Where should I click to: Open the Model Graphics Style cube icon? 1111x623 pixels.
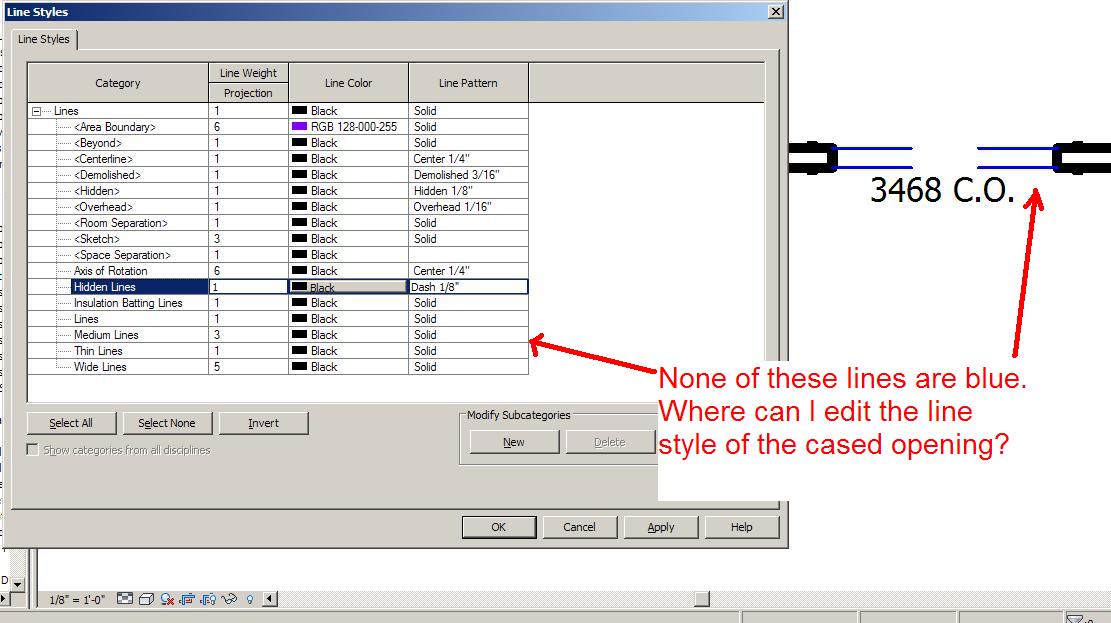tap(146, 599)
